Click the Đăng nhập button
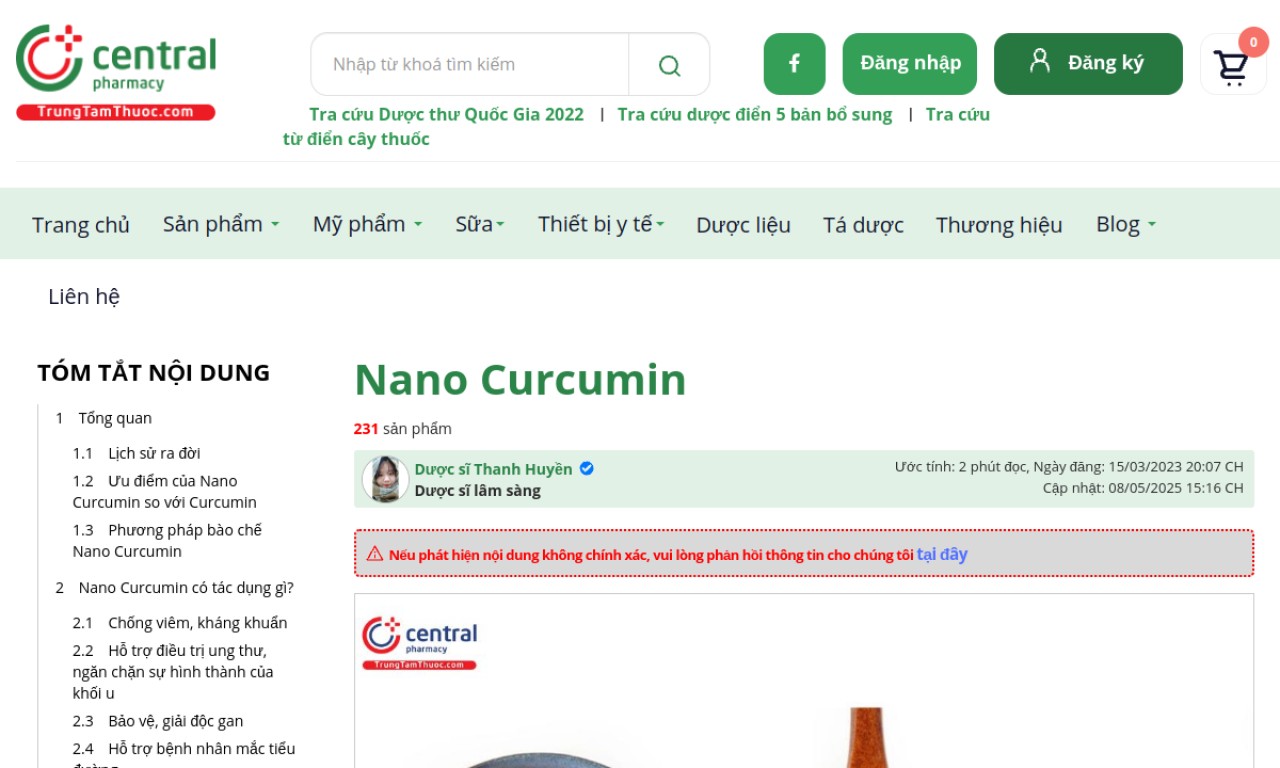Image resolution: width=1280 pixels, height=768 pixels. pyautogui.click(x=910, y=64)
